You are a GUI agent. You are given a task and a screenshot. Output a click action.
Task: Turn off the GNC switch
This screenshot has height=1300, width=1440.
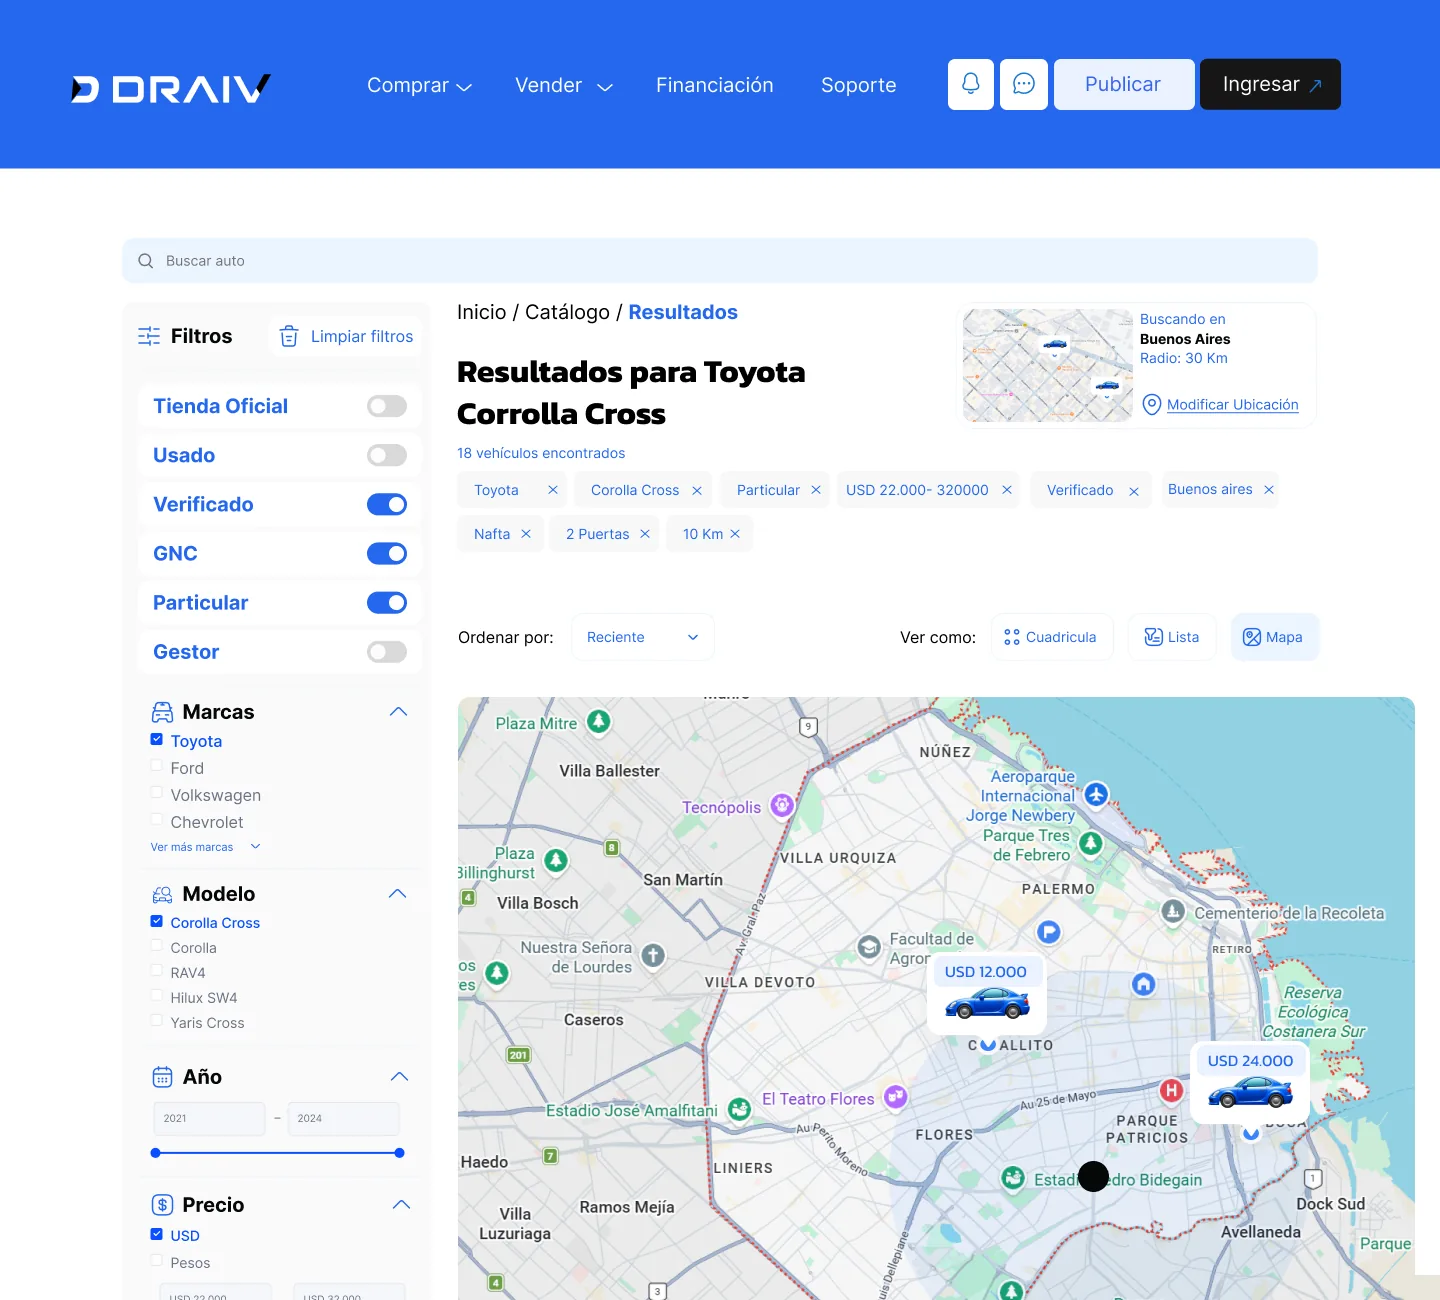pos(387,553)
